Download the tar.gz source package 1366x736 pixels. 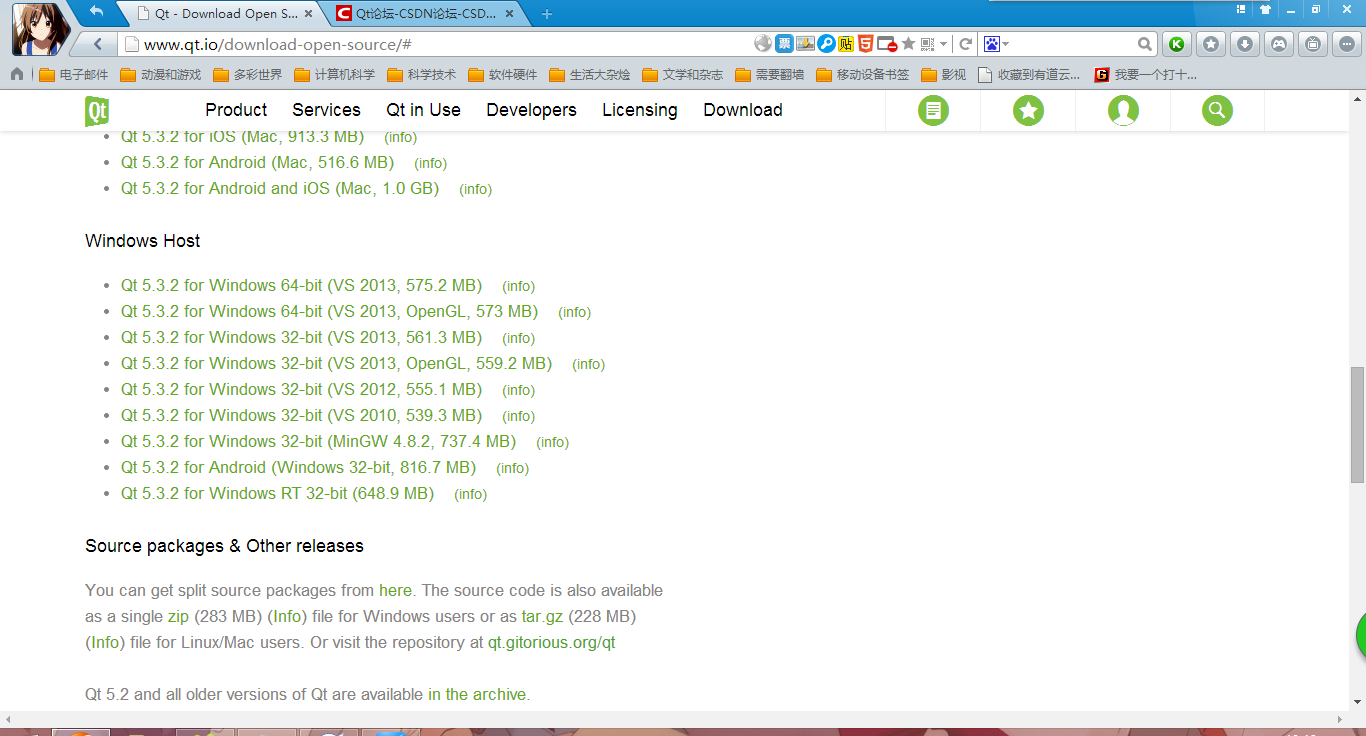542,616
